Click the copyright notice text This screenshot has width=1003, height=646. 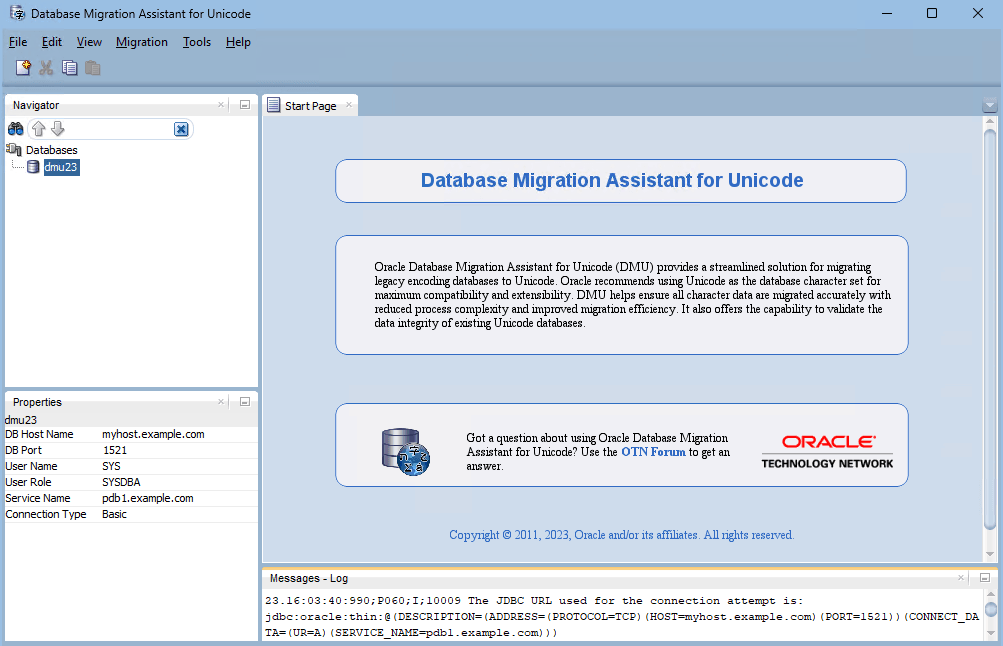[x=621, y=535]
